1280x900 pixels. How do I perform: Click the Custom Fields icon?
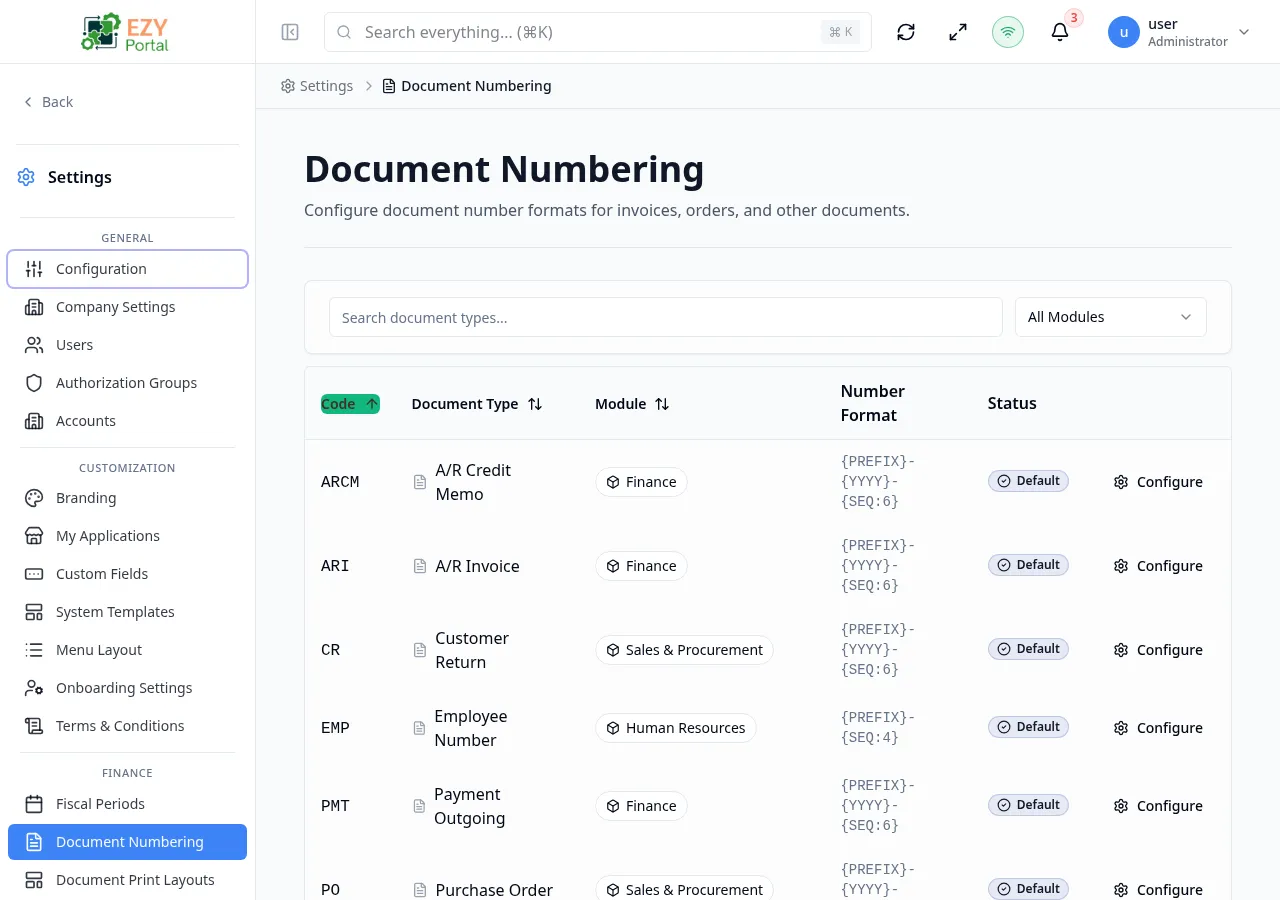click(34, 574)
